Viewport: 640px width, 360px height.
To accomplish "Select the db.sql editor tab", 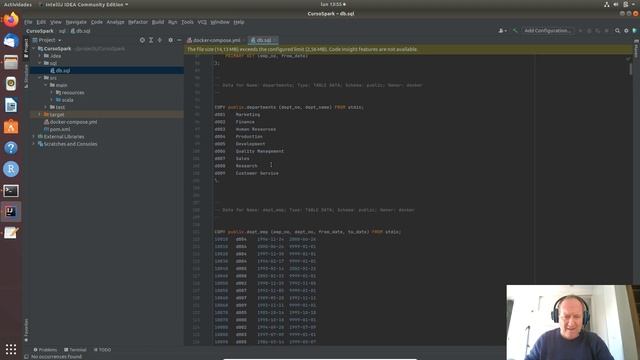I will pyautogui.click(x=263, y=40).
